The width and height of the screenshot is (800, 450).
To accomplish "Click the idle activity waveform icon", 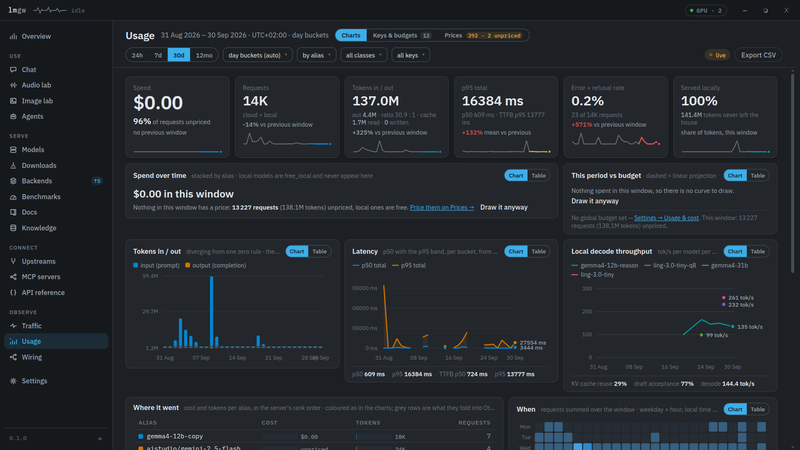I will pos(50,10).
